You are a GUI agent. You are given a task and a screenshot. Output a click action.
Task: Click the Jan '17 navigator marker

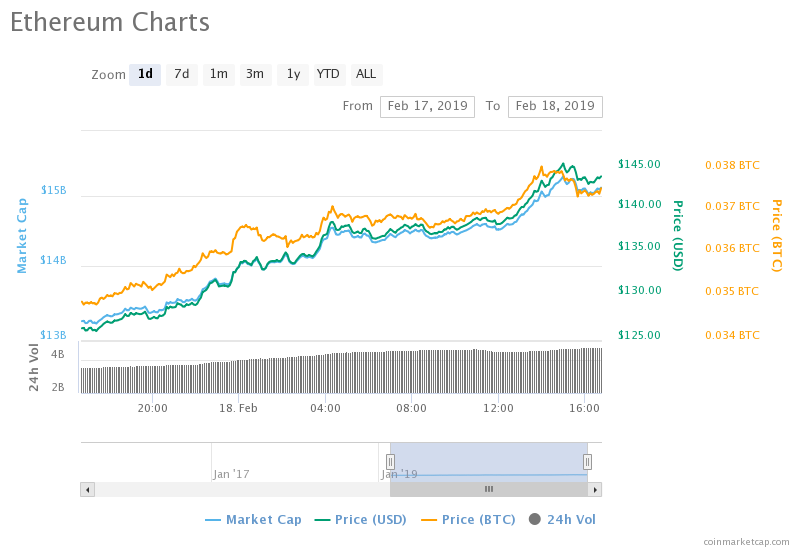click(231, 474)
